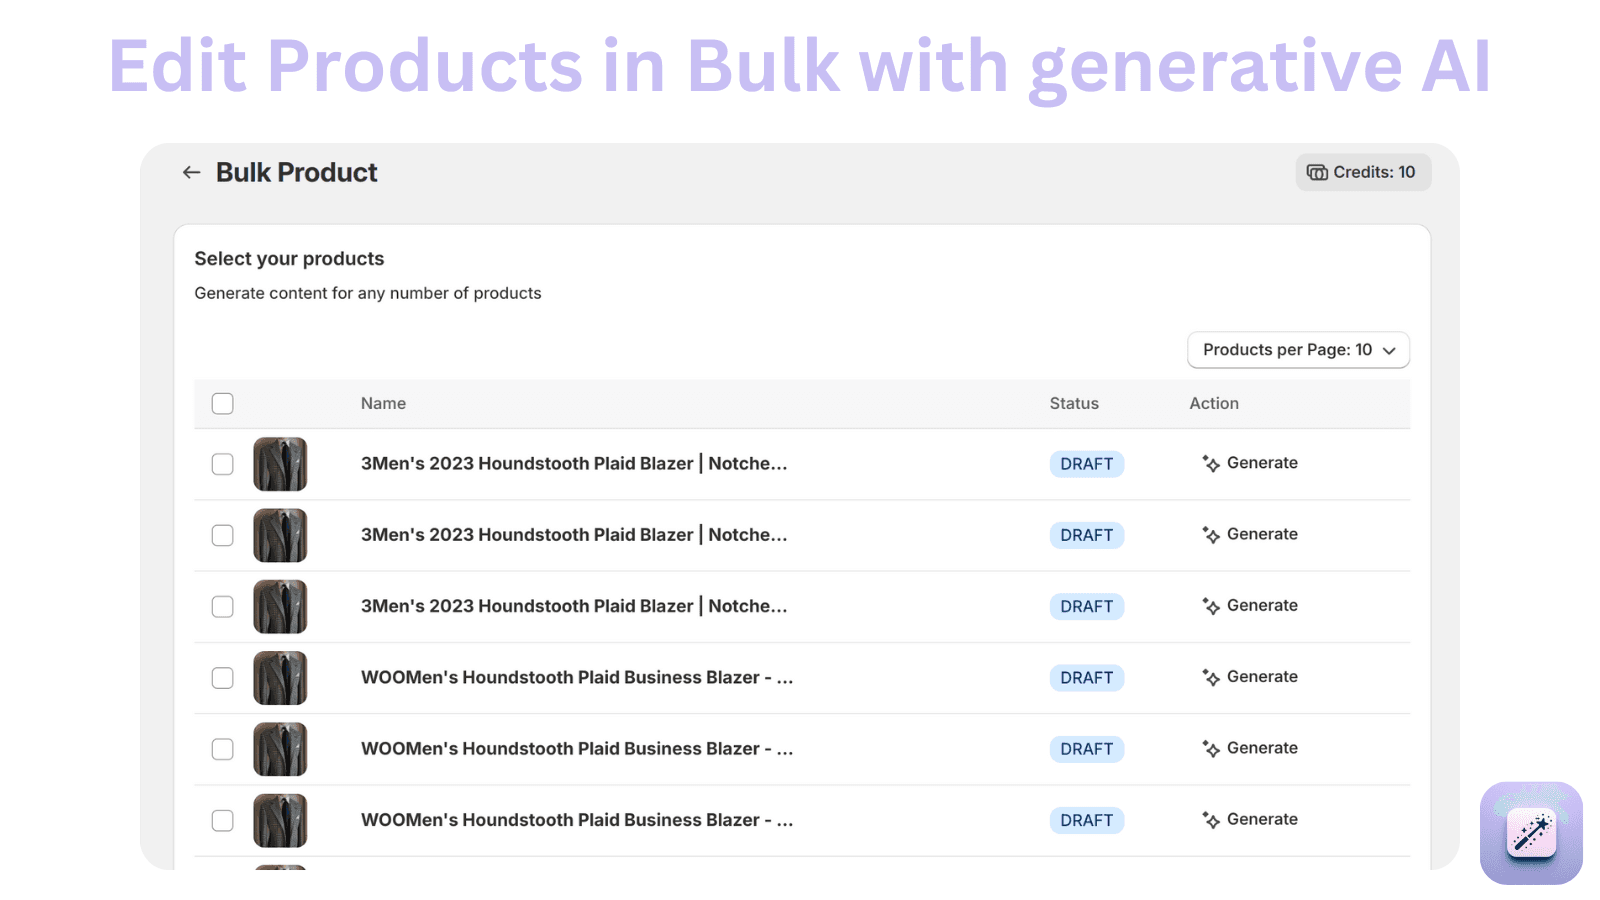This screenshot has width=1600, height=900.
Task: Click Generate on the top product row
Action: point(1262,463)
